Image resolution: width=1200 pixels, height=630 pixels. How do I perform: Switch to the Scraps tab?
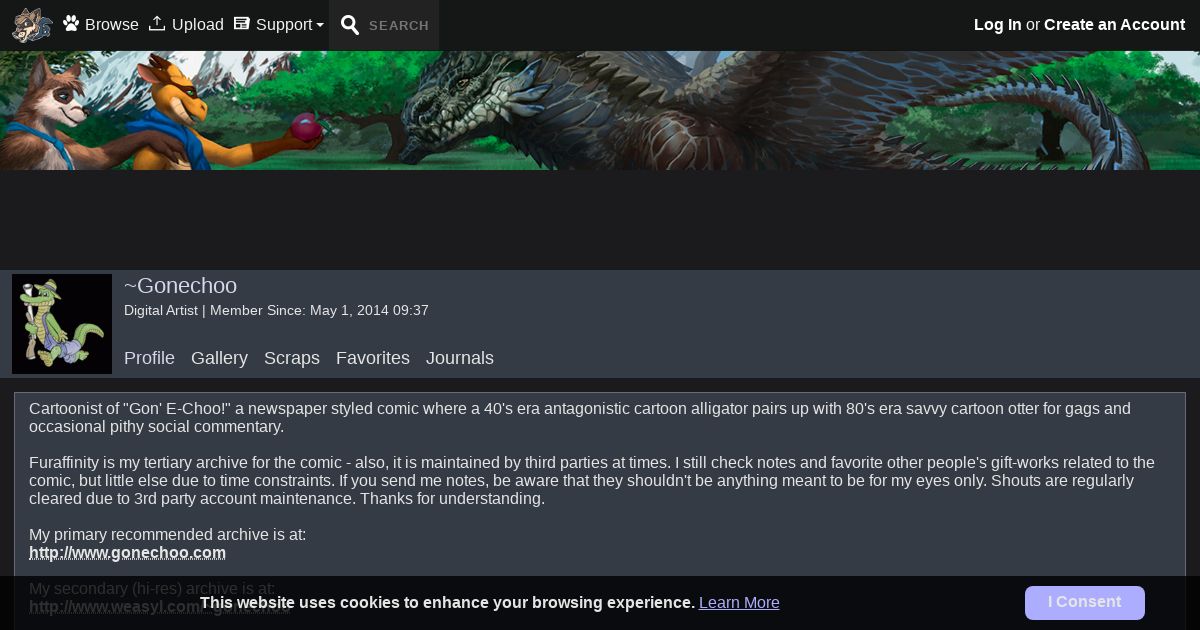pyautogui.click(x=292, y=358)
